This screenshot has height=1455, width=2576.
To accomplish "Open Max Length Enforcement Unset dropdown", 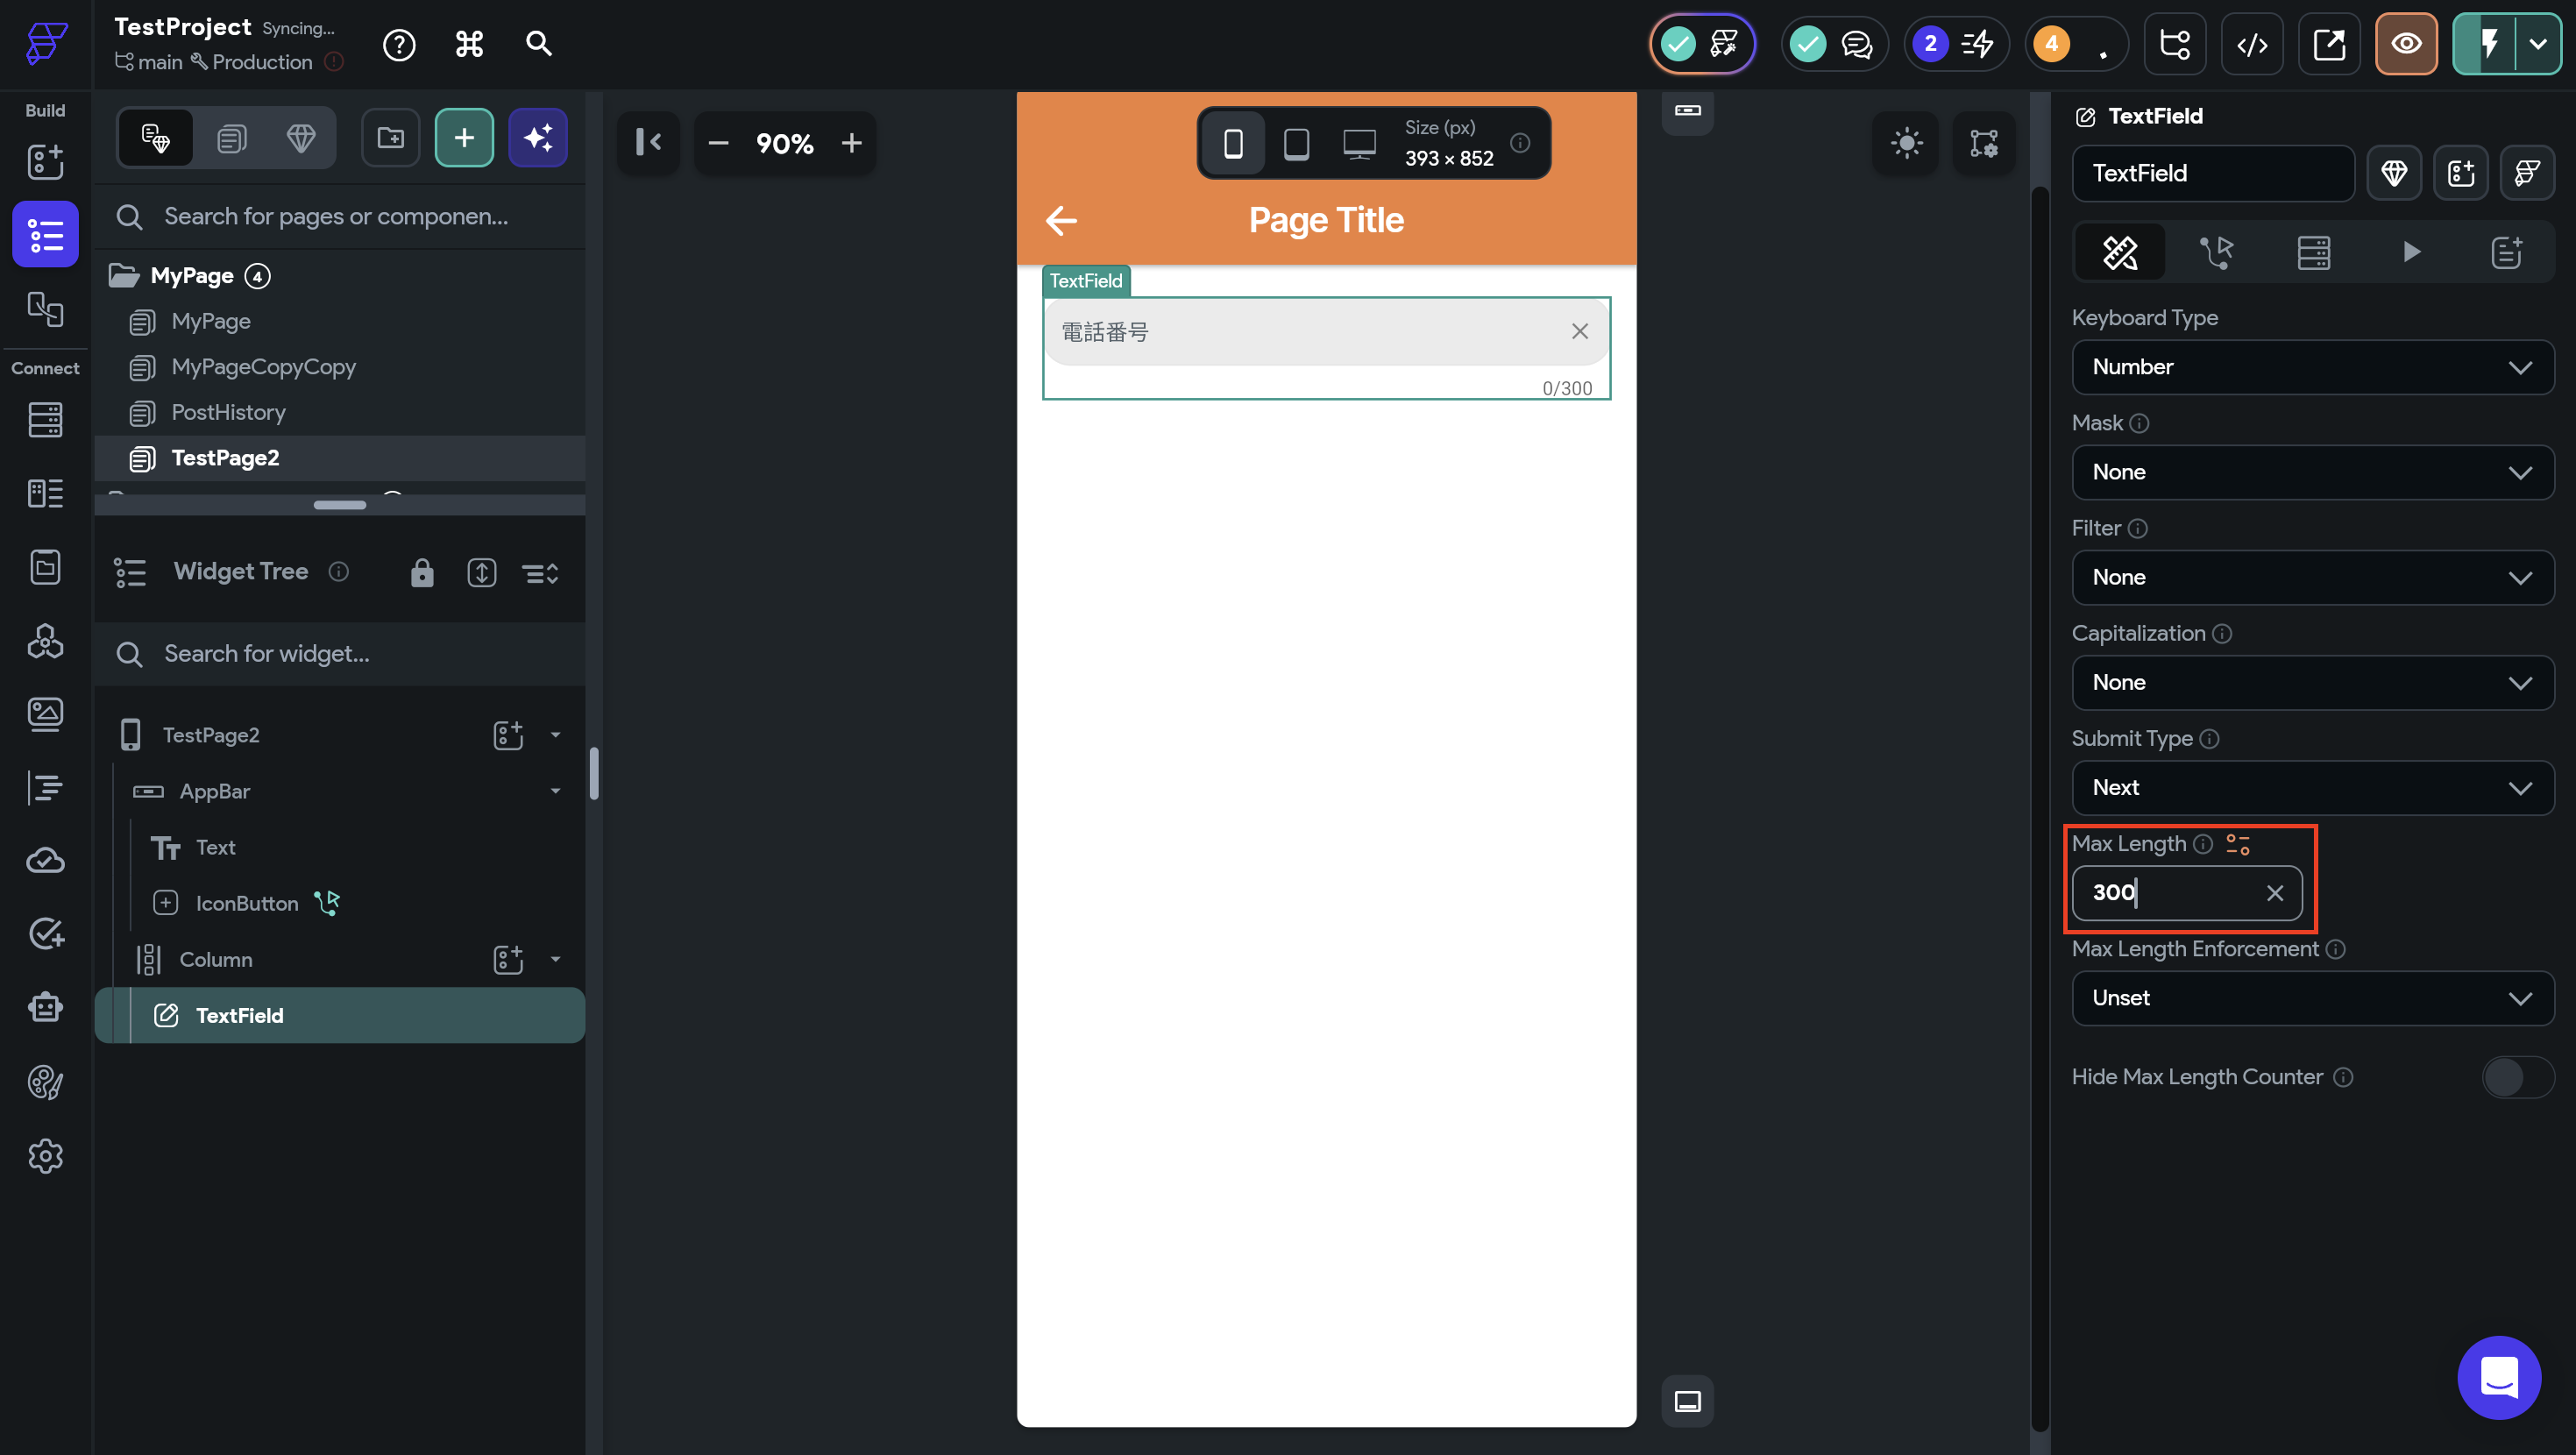I will pyautogui.click(x=2312, y=998).
